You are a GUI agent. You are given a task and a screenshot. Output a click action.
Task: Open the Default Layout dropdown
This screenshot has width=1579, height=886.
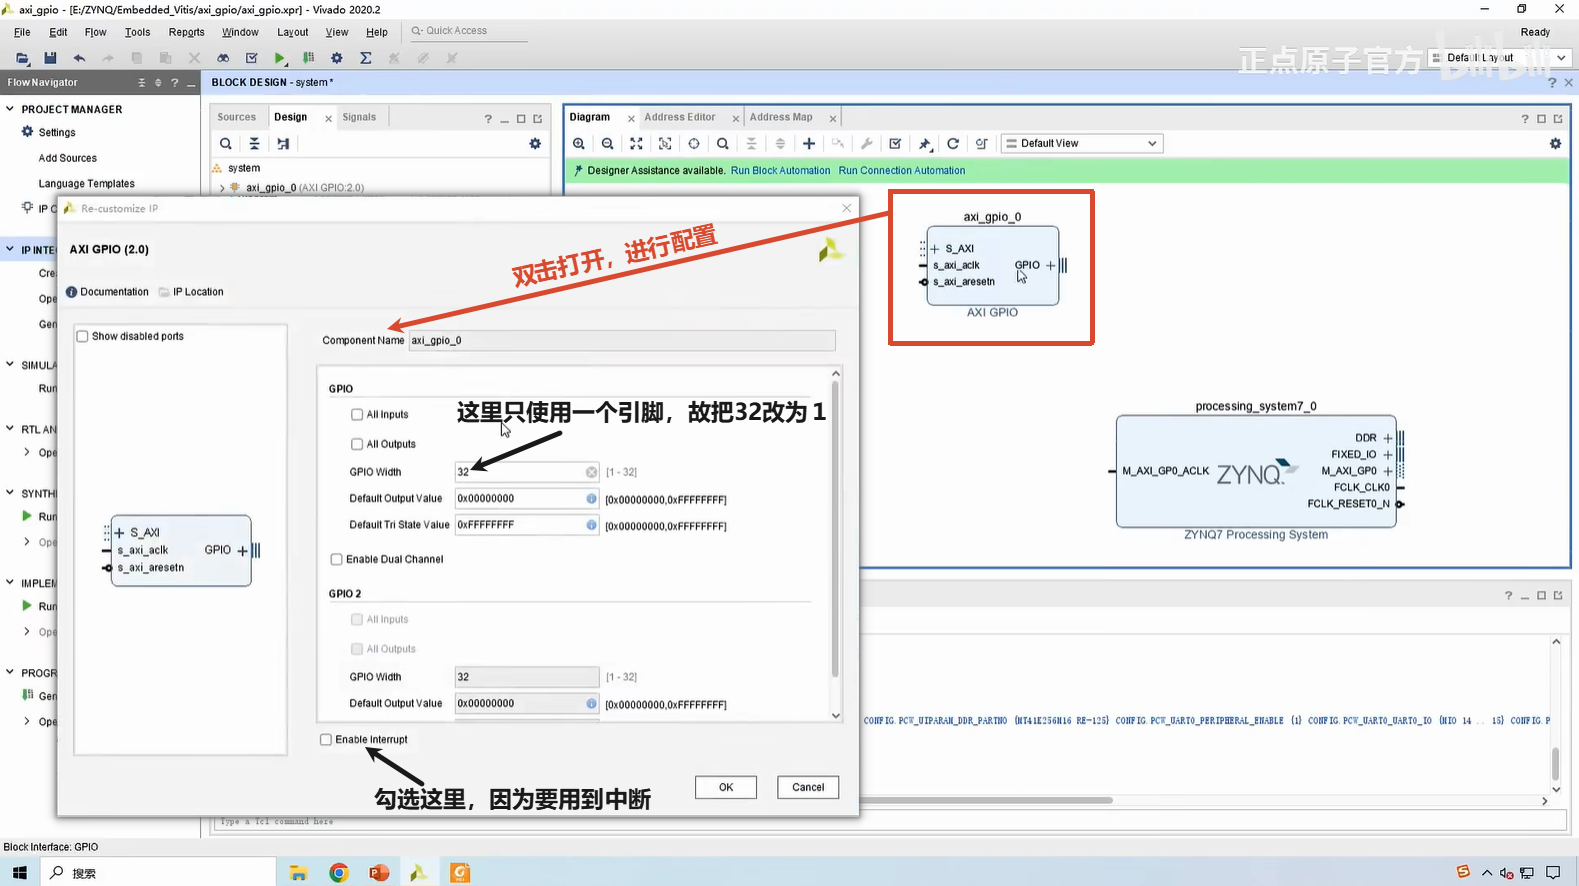pyautogui.click(x=1500, y=58)
